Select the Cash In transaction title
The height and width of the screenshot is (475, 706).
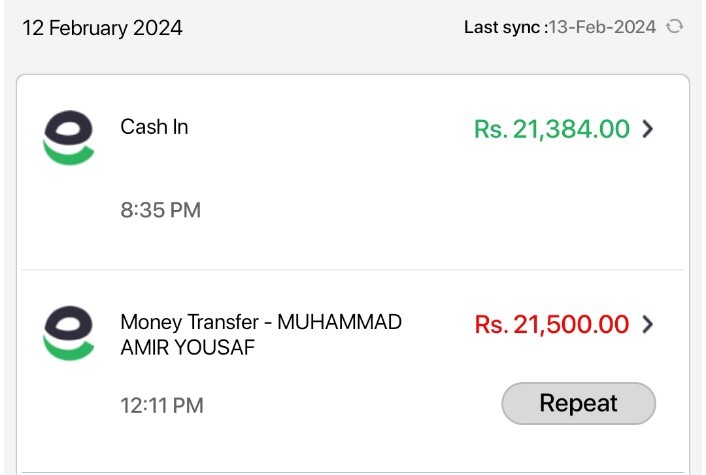pyautogui.click(x=154, y=127)
